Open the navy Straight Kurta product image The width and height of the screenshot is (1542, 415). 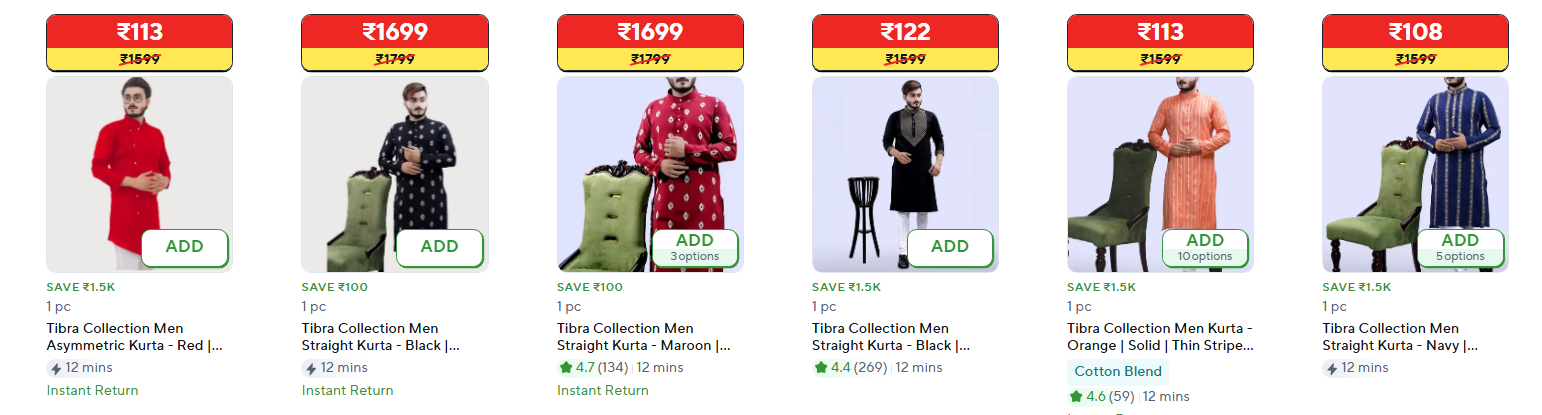click(1415, 174)
